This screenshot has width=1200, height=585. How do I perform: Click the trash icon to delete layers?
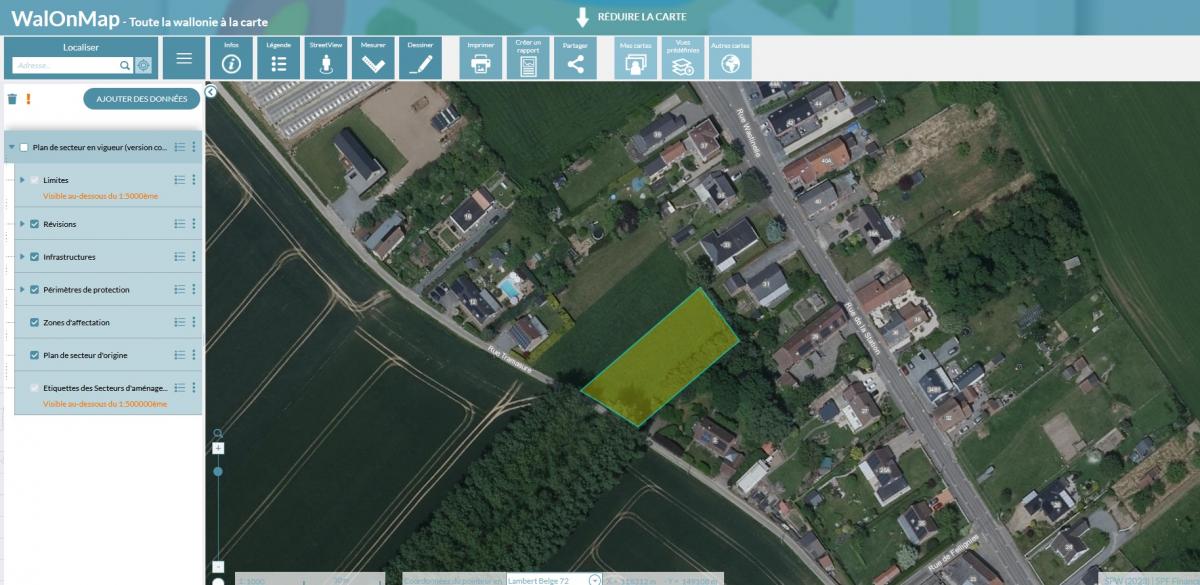click(x=12, y=99)
